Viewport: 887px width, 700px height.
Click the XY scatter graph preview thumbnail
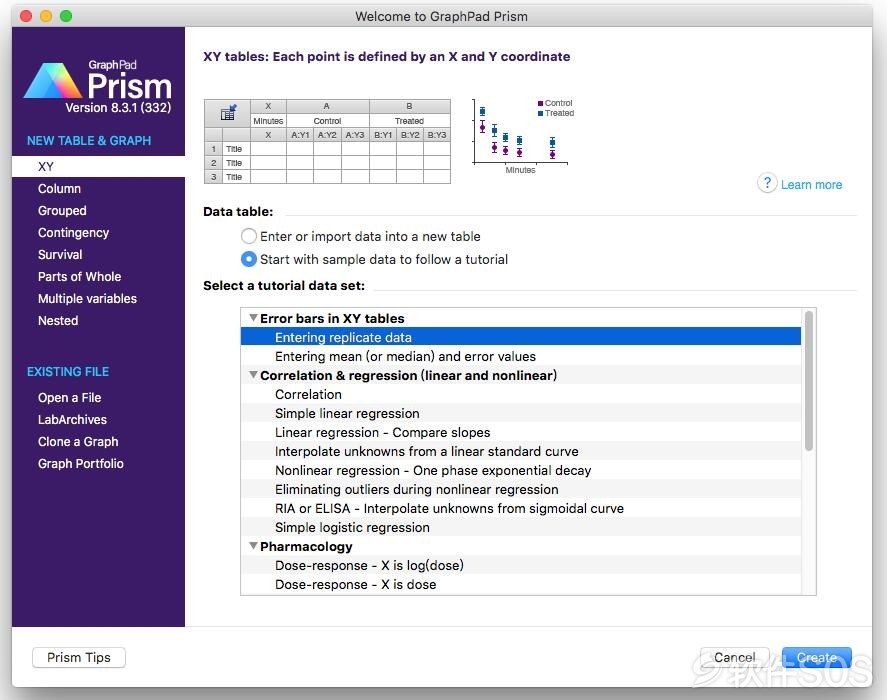pos(522,136)
